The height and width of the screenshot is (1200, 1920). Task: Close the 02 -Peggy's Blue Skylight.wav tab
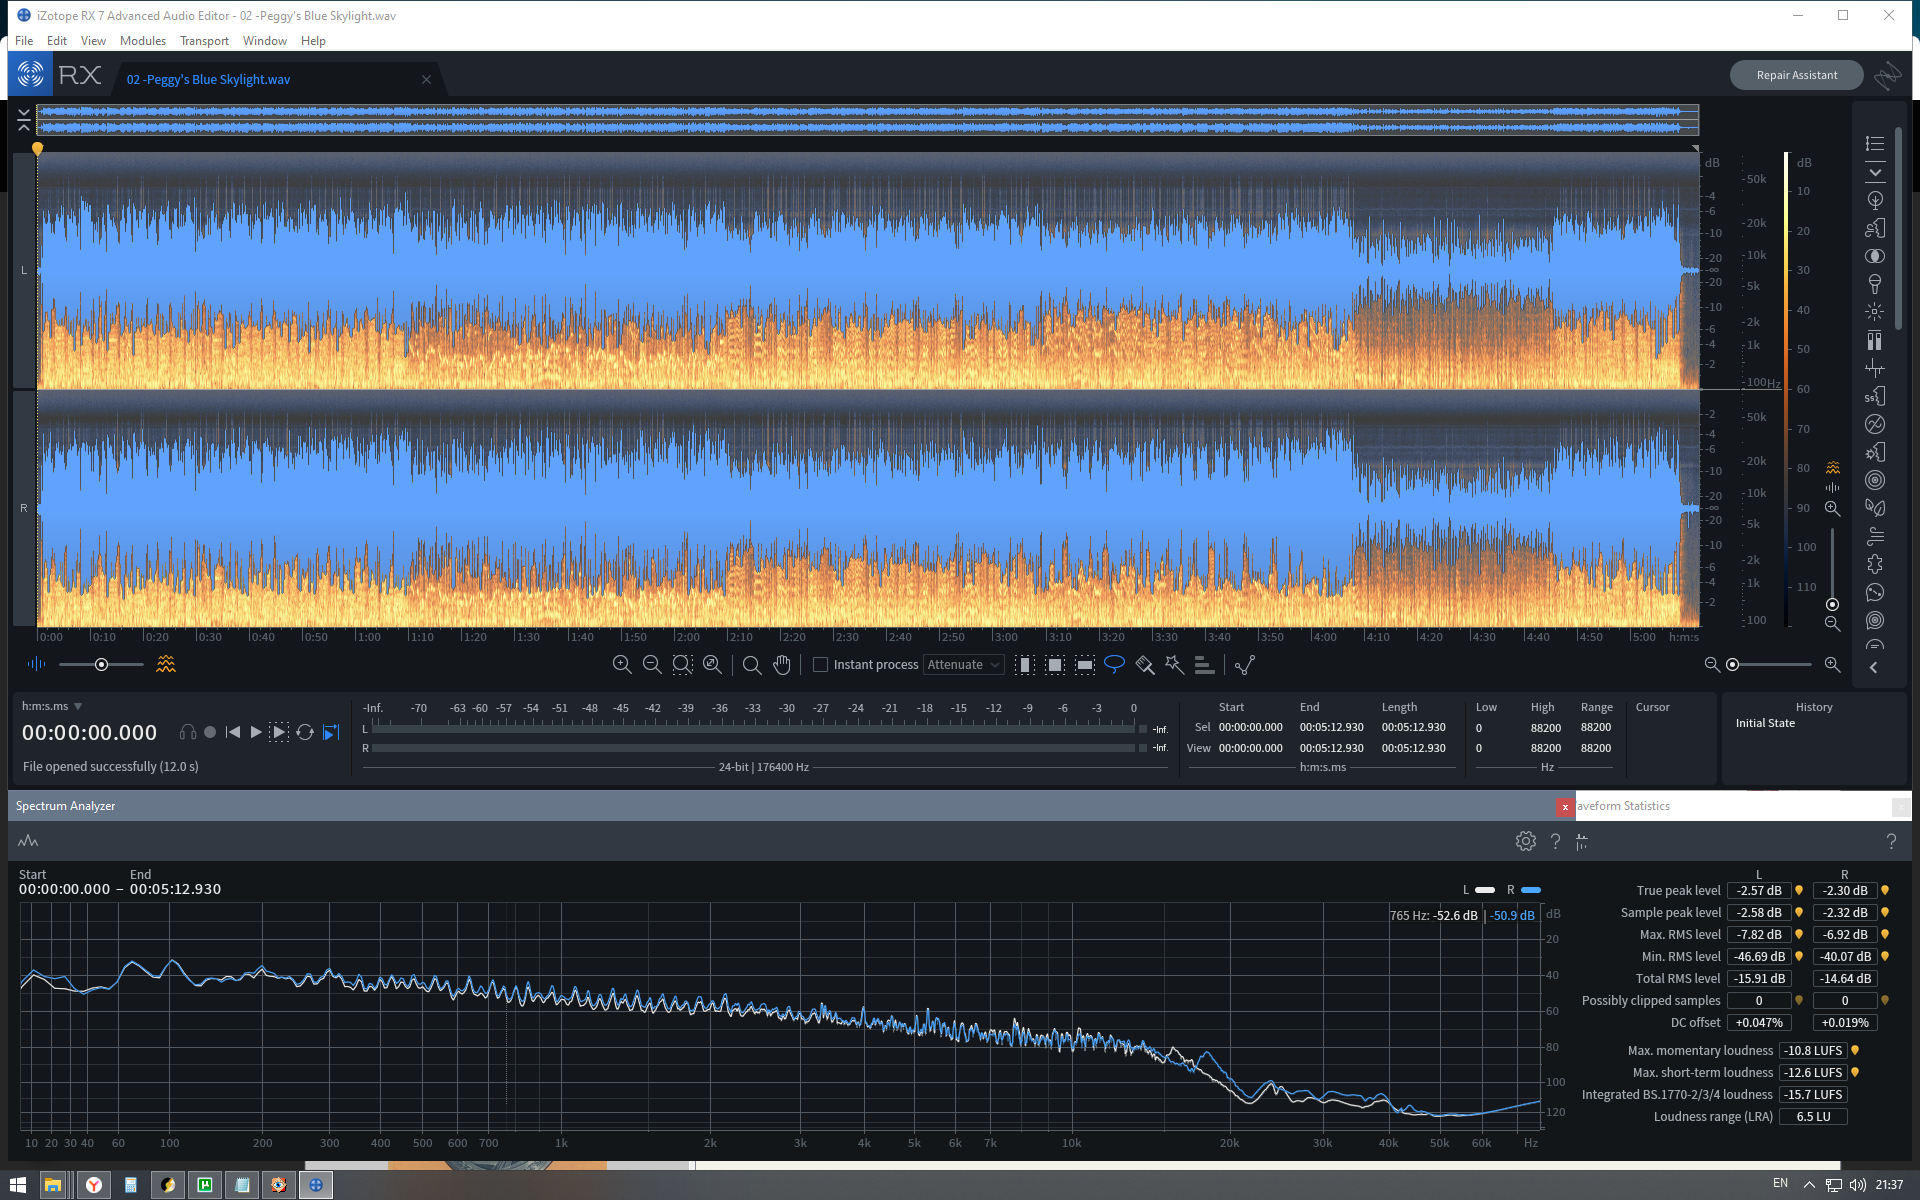point(426,79)
